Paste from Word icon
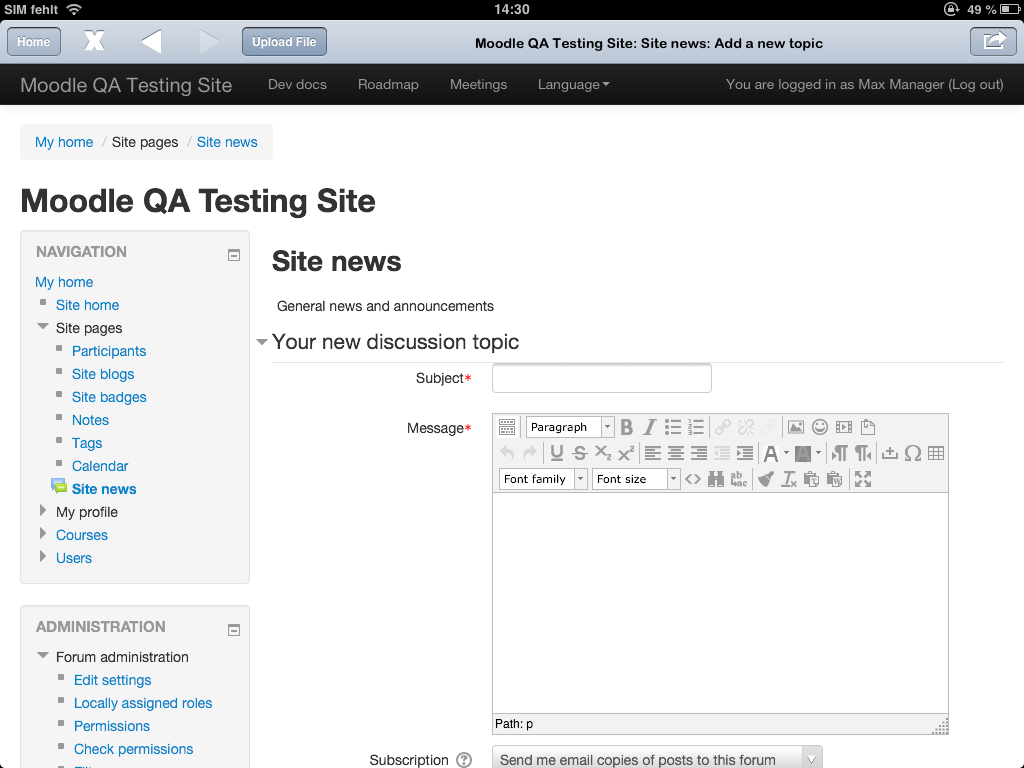This screenshot has width=1024, height=768. tap(835, 479)
